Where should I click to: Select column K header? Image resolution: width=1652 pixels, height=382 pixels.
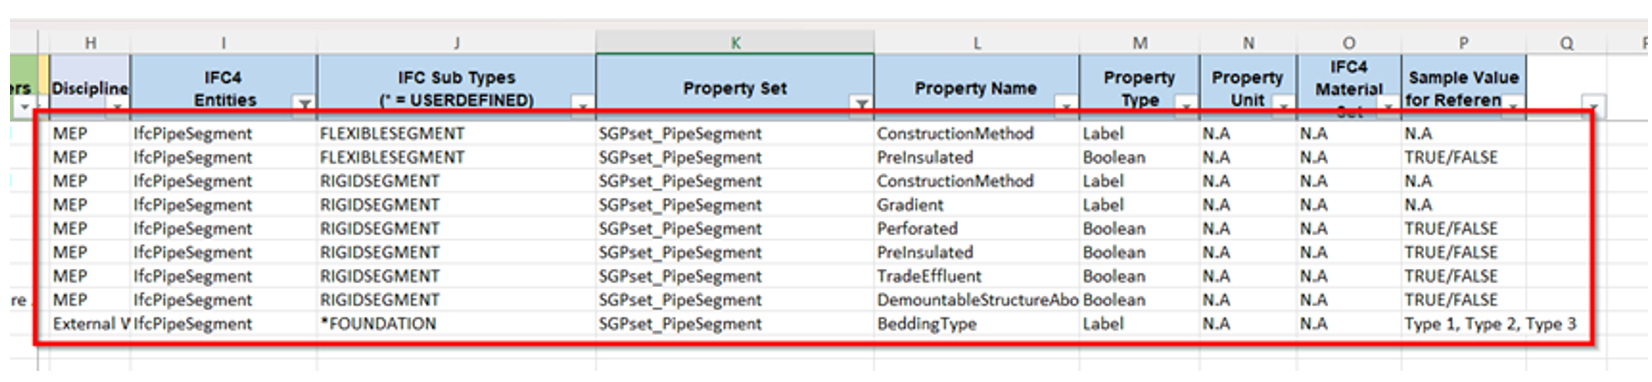click(735, 42)
